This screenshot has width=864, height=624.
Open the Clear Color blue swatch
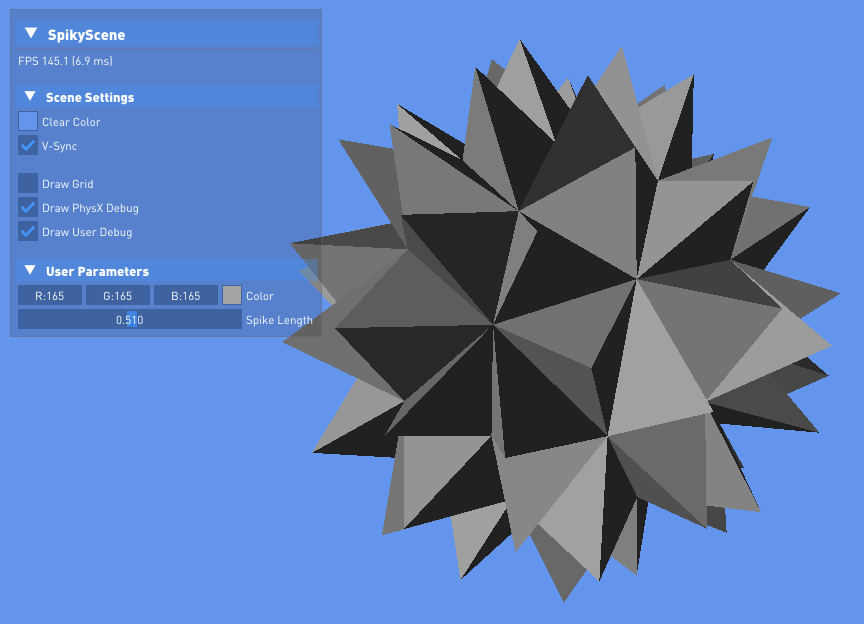(x=28, y=121)
